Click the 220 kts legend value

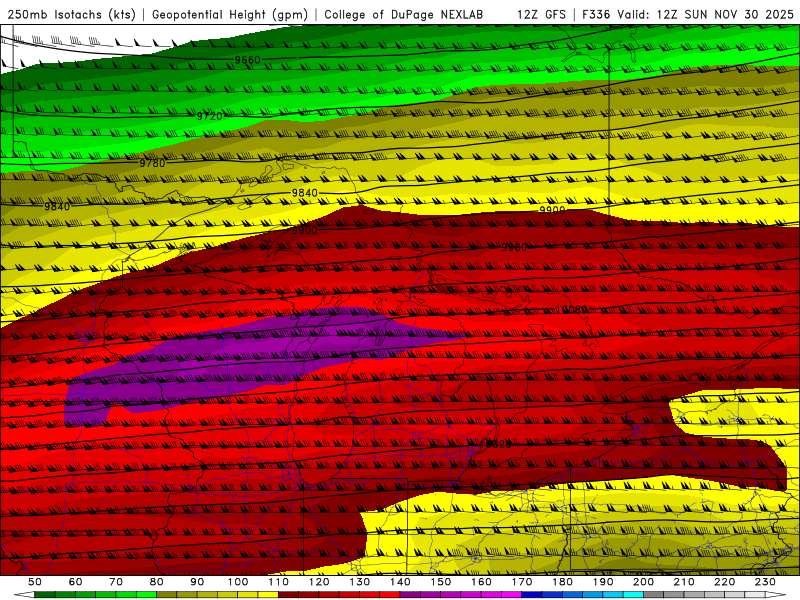tap(724, 582)
